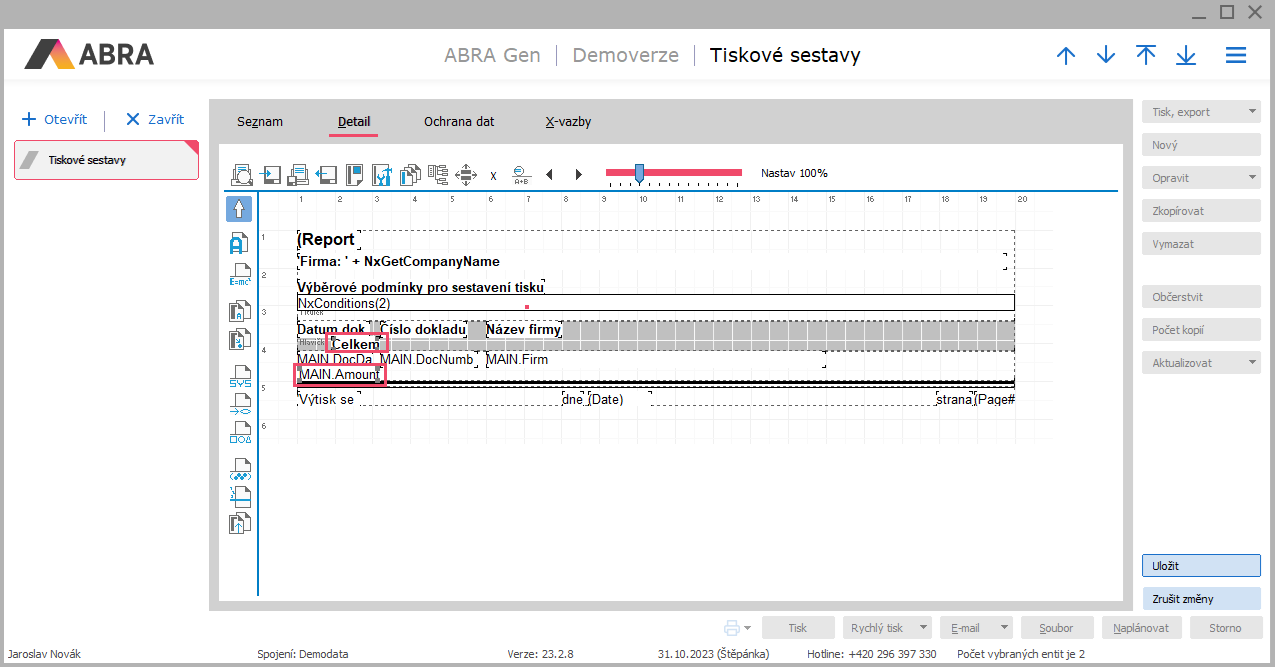Click the Zrušit změny button
Viewport: 1275px width, 667px height.
(1201, 599)
